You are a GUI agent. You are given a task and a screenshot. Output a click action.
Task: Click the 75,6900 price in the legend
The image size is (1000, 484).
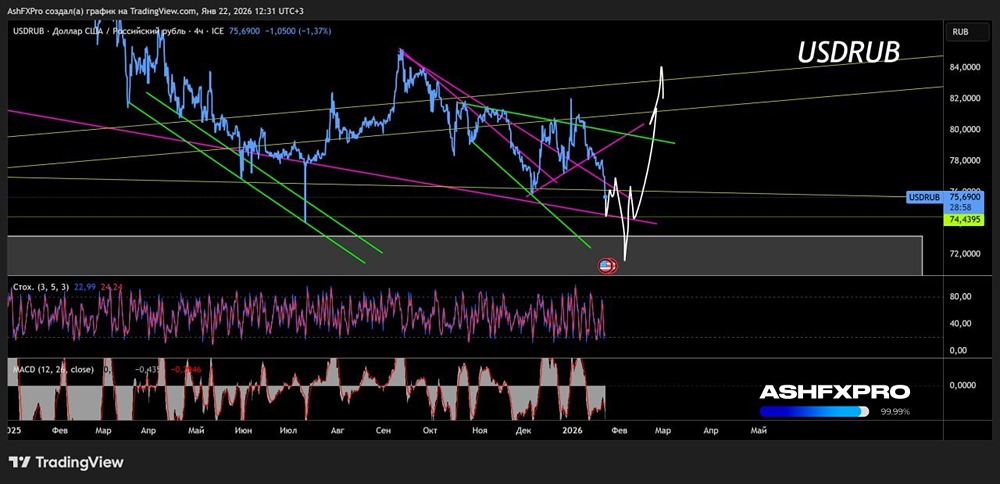(244, 31)
